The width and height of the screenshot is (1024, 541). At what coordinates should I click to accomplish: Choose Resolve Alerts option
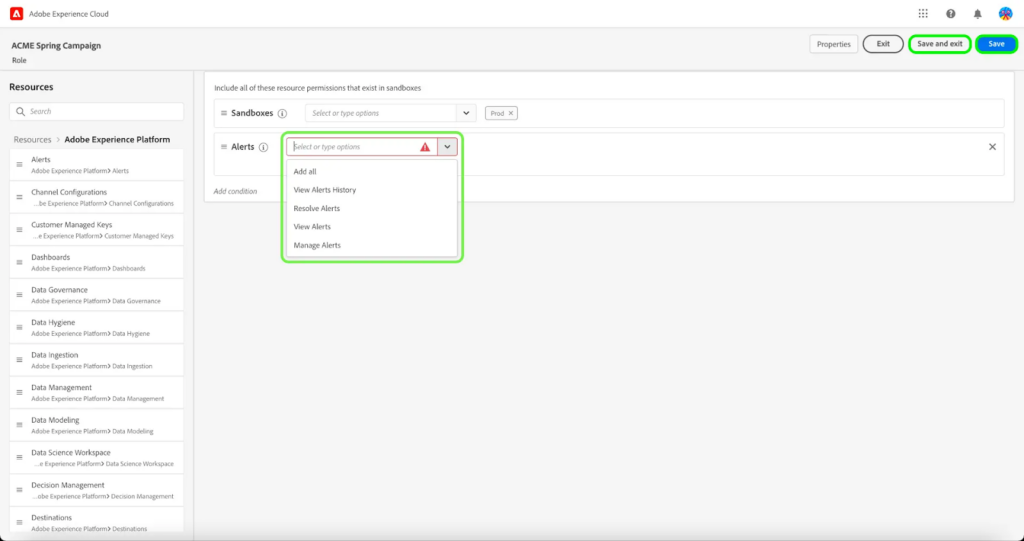coord(372,208)
